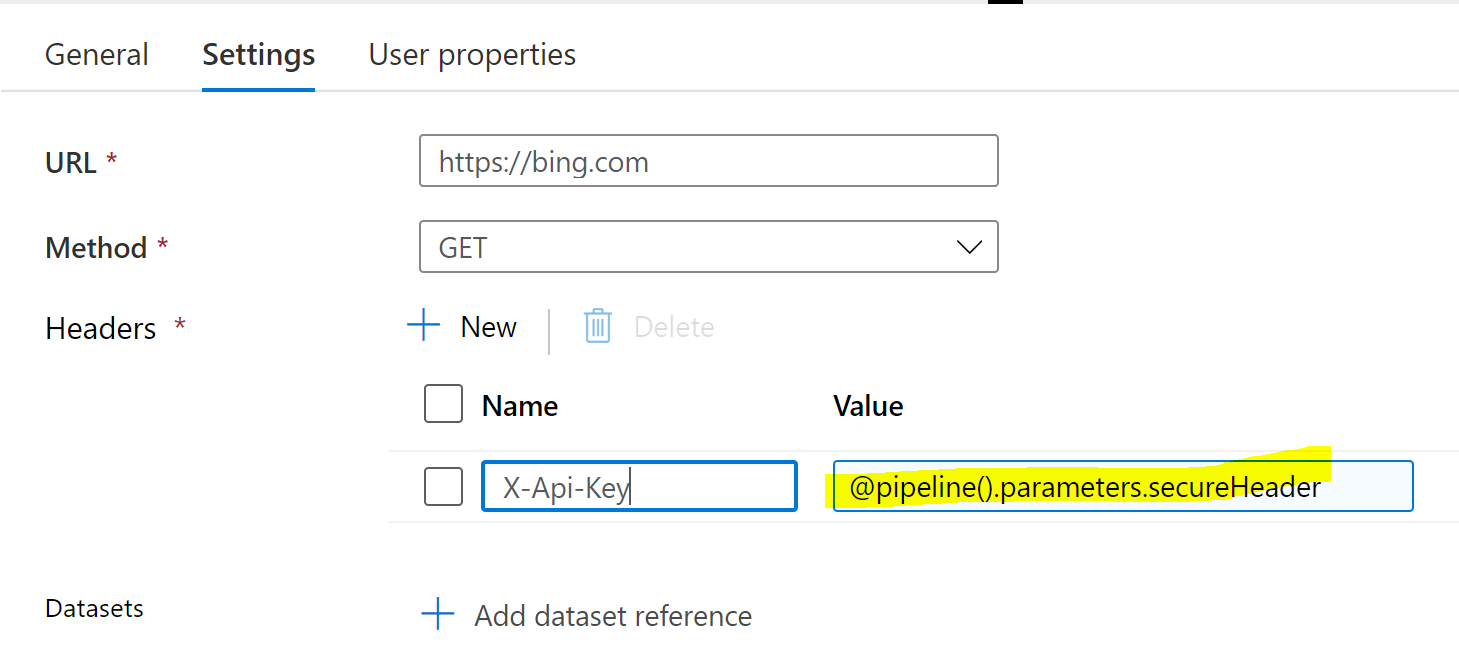1459x657 pixels.
Task: Open the User properties tab
Action: 472,54
